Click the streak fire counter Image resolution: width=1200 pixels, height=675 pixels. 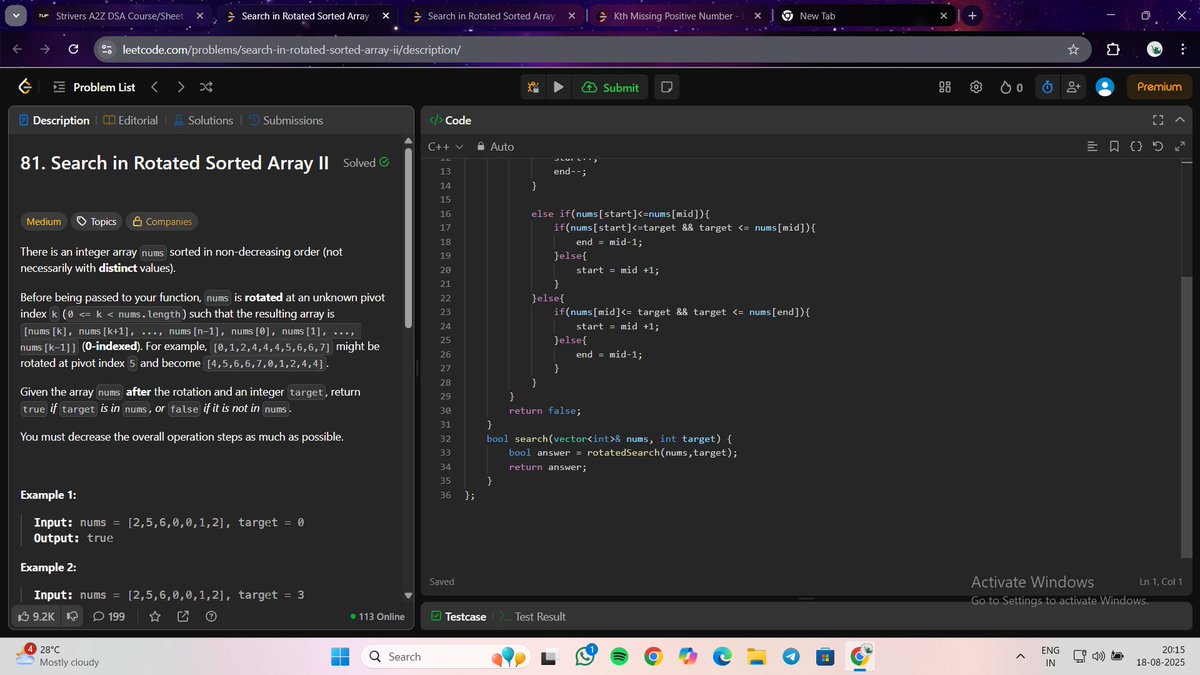[x=1011, y=88]
